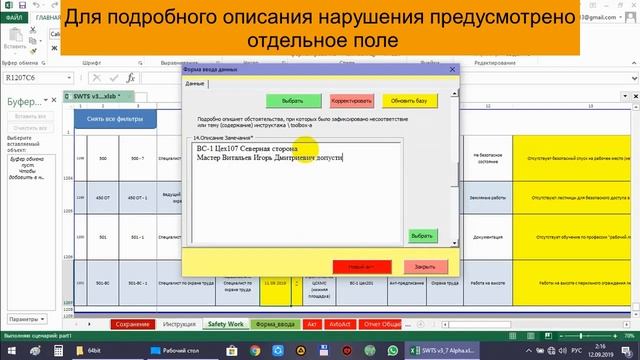Click the 70% zoom level indicator
640x360 pixels.
(x=629, y=336)
